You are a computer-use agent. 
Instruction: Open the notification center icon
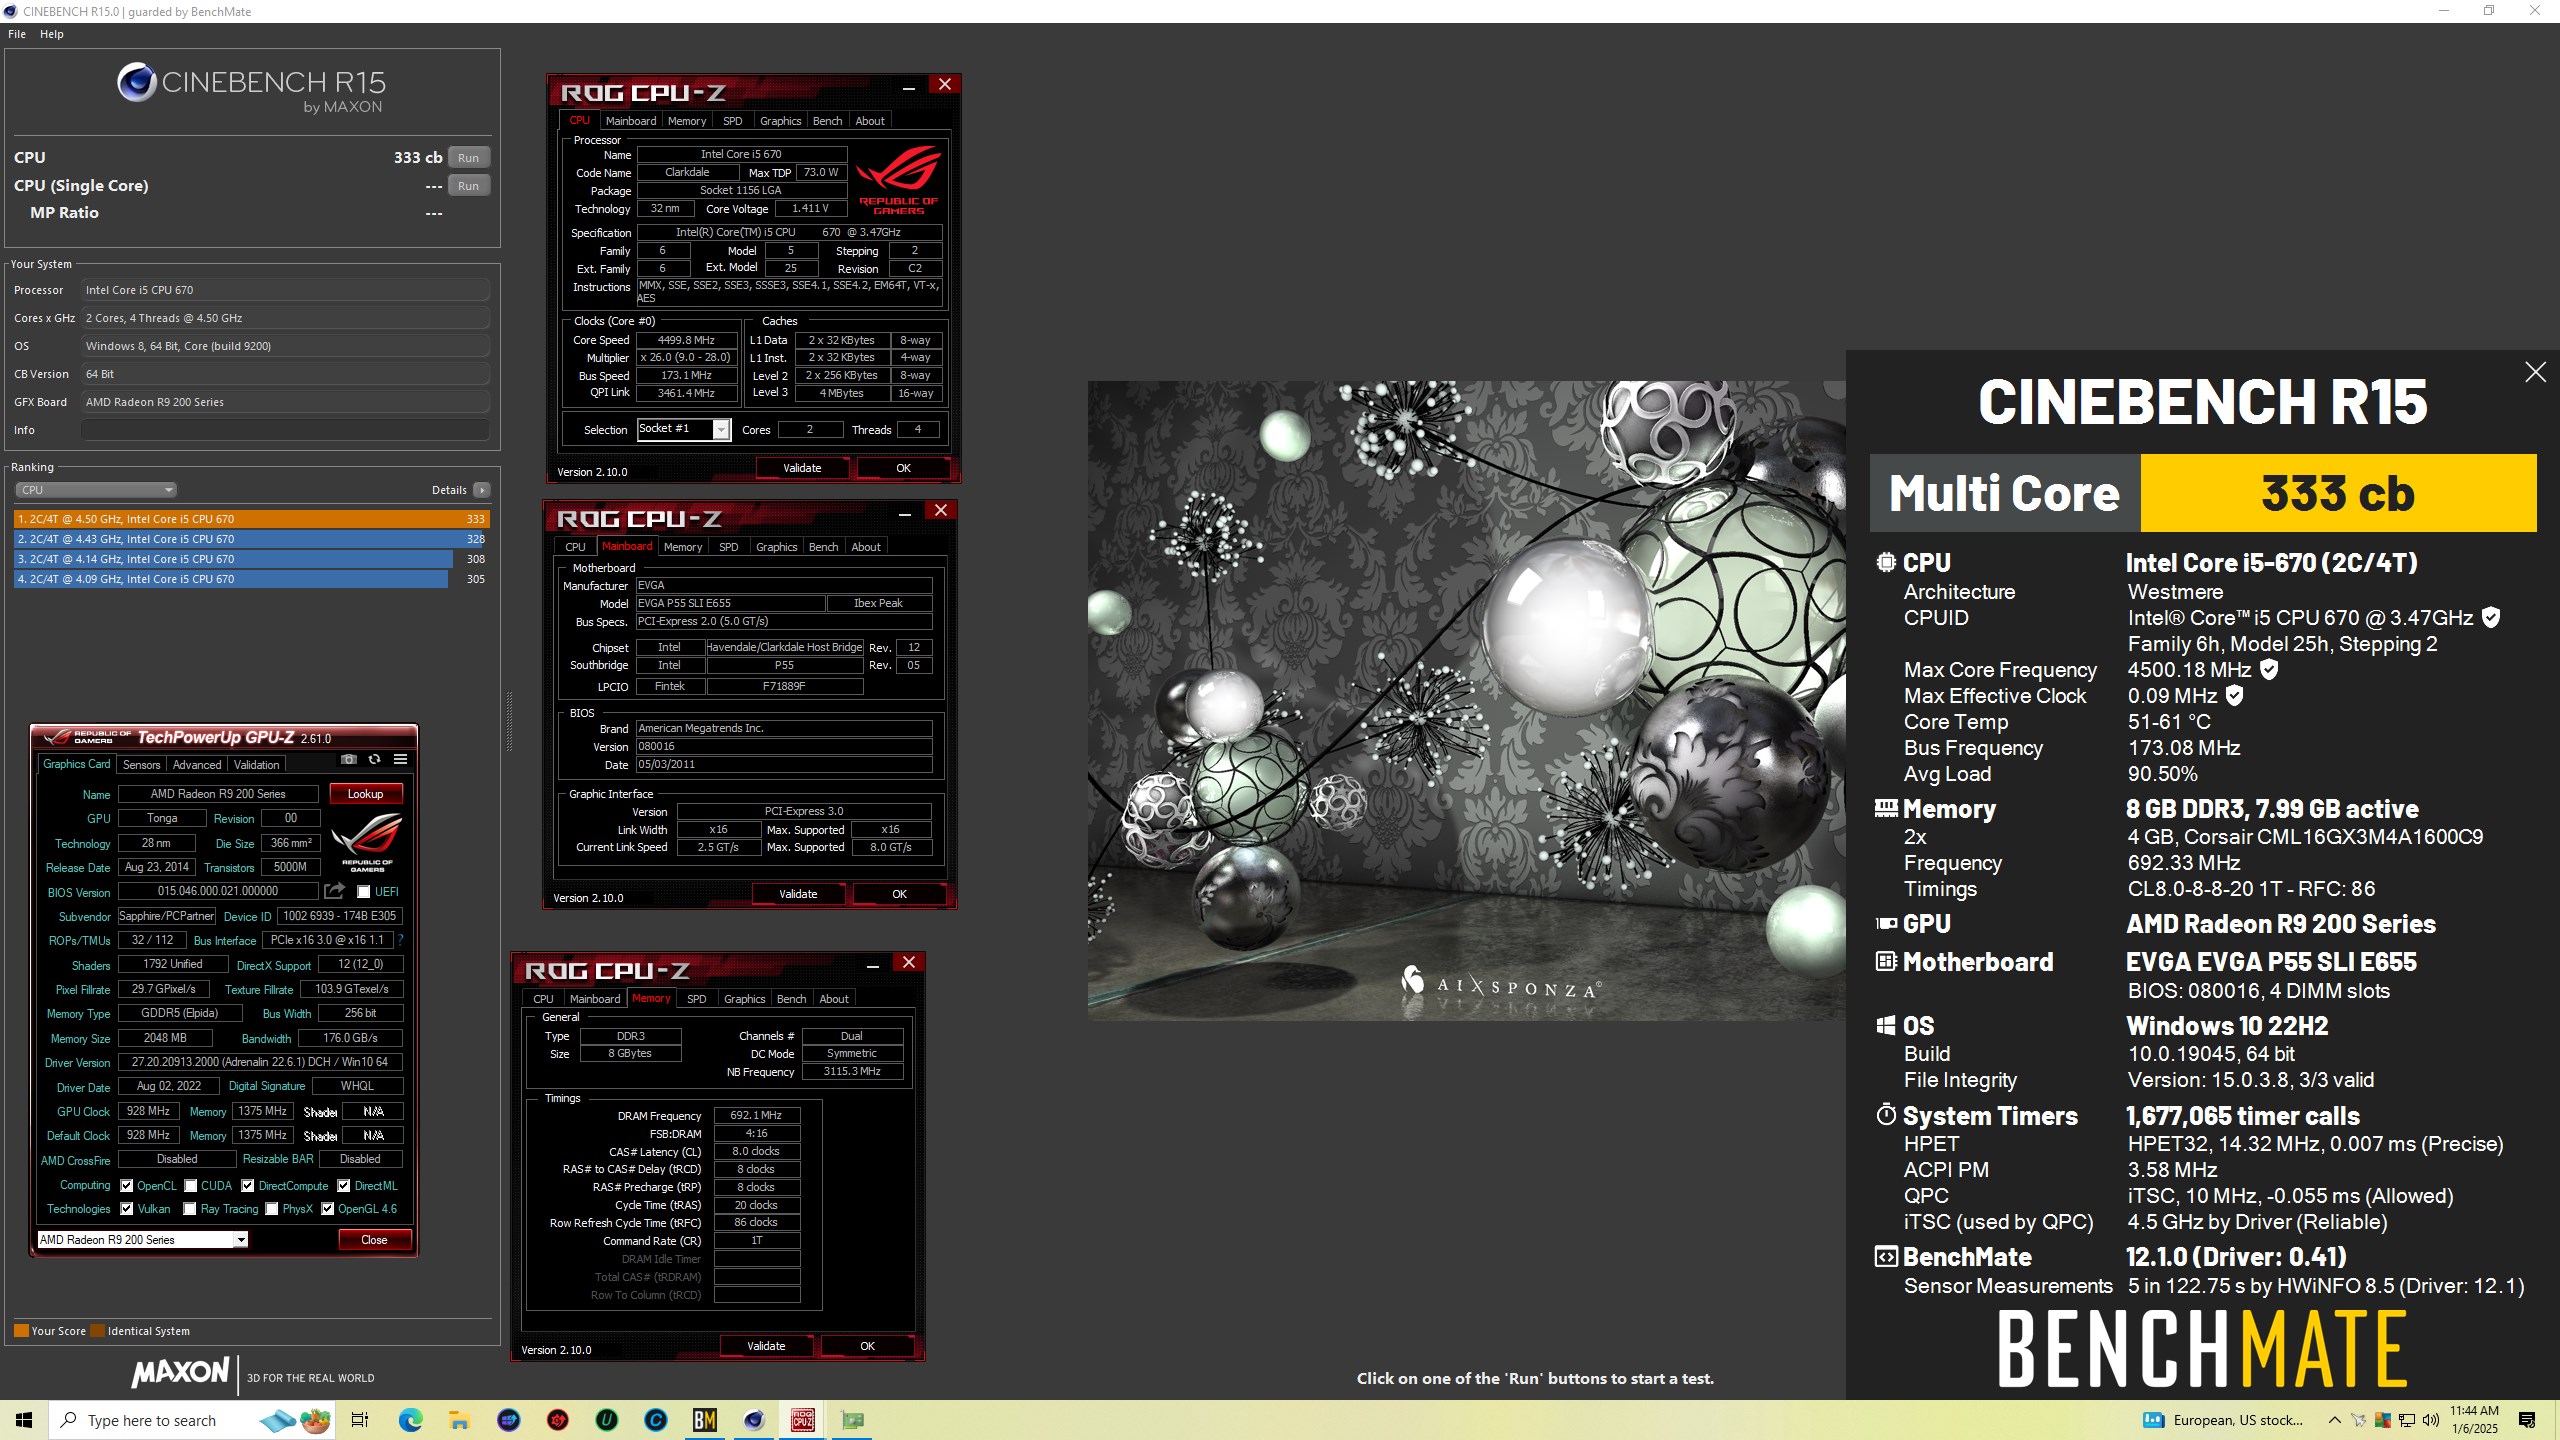click(2527, 1420)
